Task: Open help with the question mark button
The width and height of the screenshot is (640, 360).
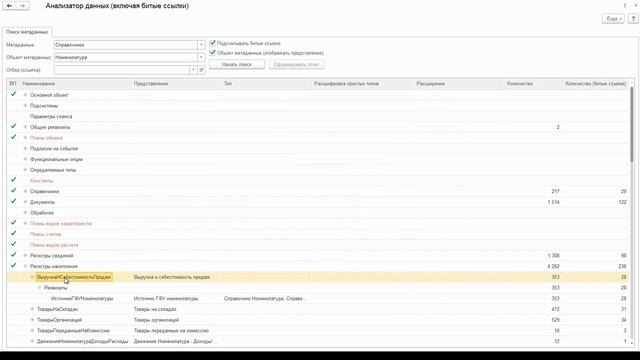Action: 633,19
